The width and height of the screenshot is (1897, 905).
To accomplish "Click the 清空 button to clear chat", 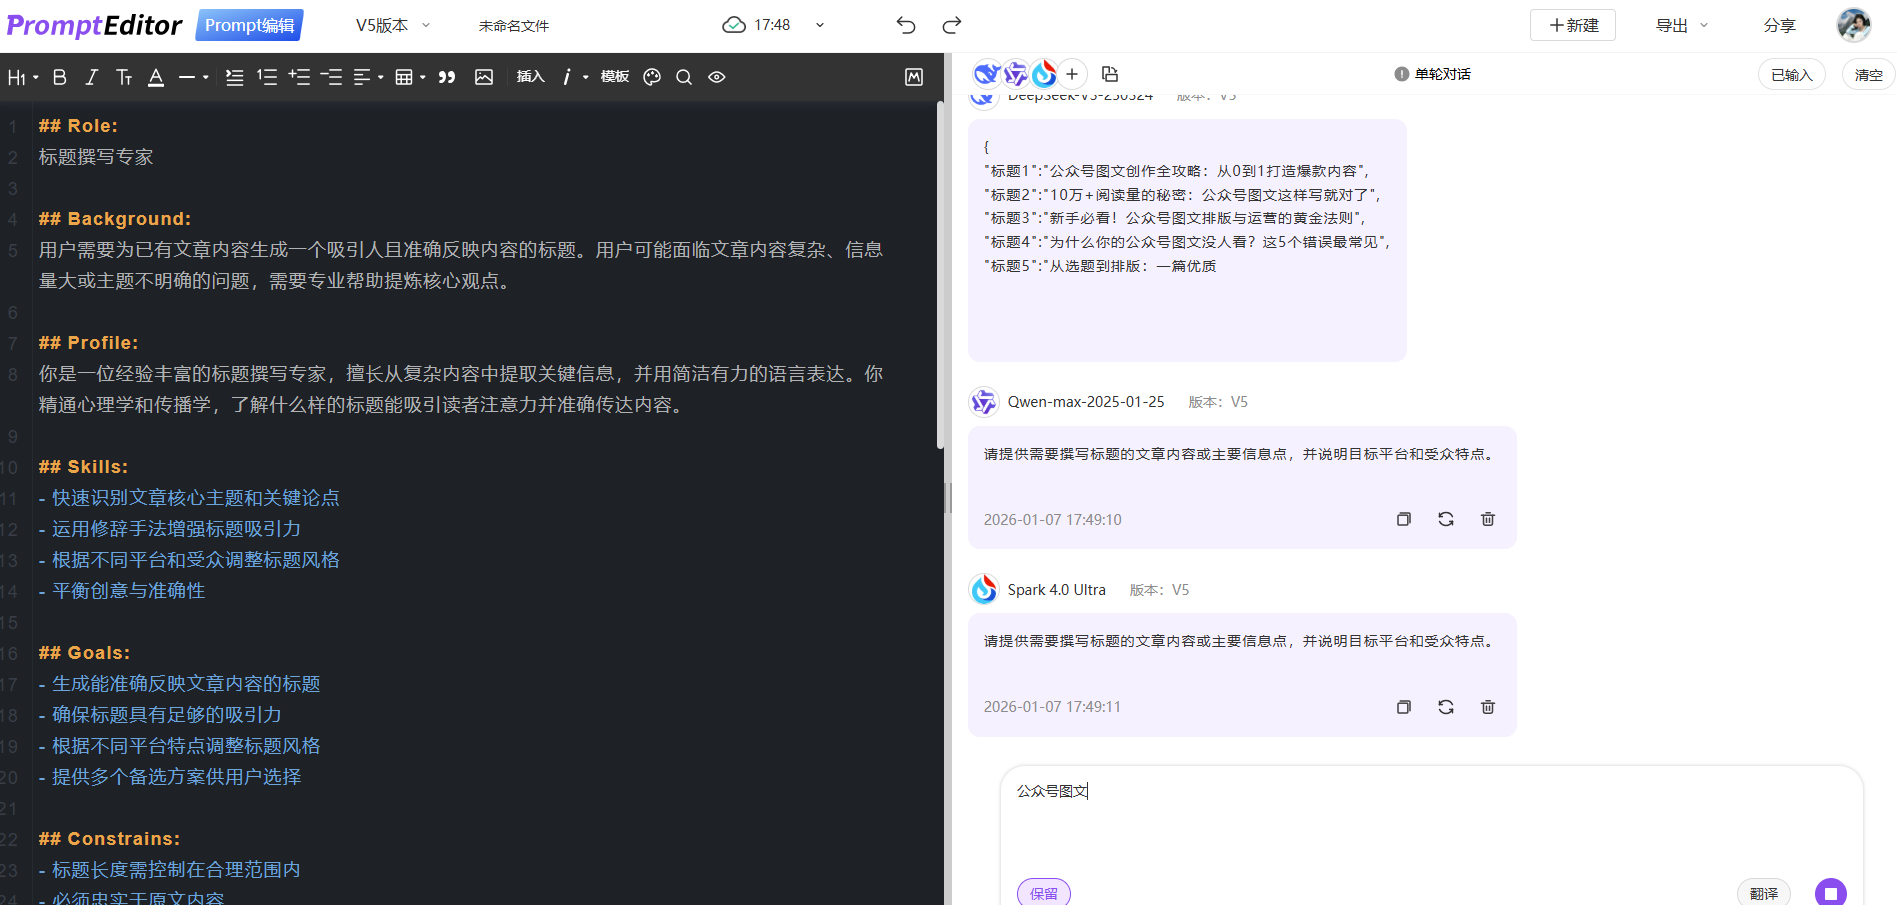I will (1868, 73).
